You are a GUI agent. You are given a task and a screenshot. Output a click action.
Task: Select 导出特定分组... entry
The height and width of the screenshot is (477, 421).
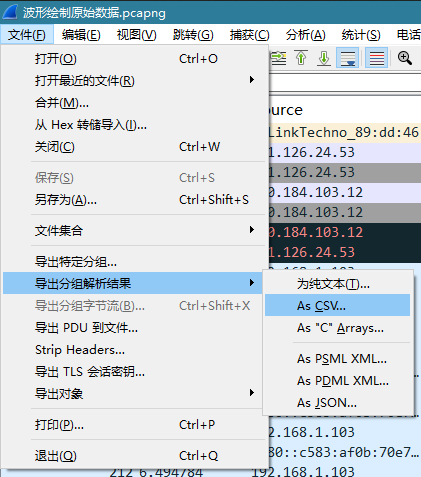[134, 261]
